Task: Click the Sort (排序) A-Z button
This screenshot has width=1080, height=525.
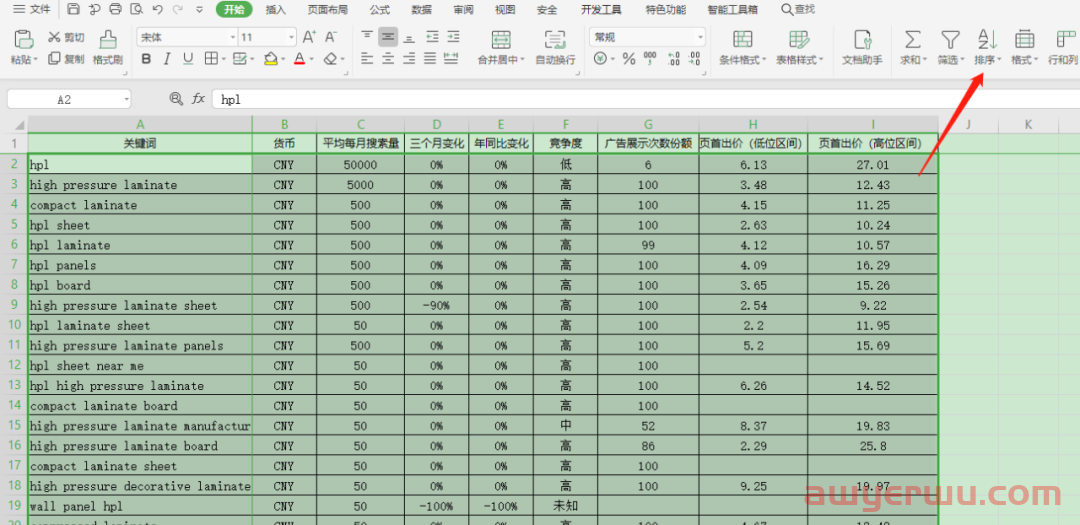Action: (x=988, y=47)
